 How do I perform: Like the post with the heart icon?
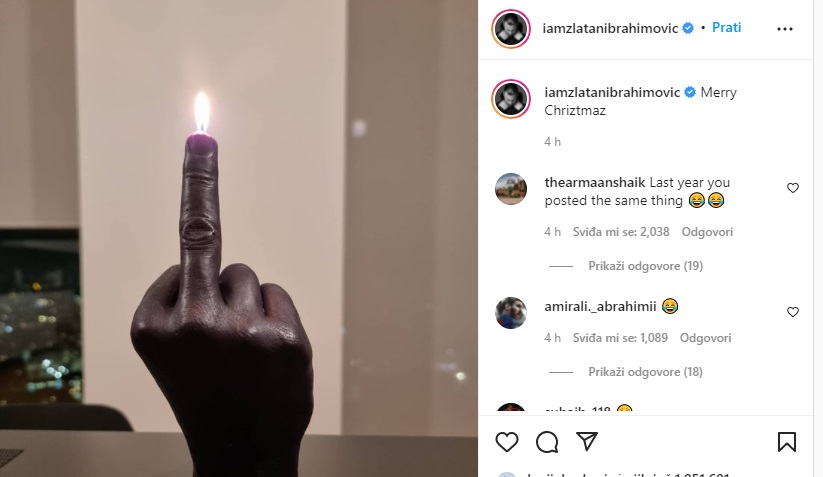[x=507, y=442]
